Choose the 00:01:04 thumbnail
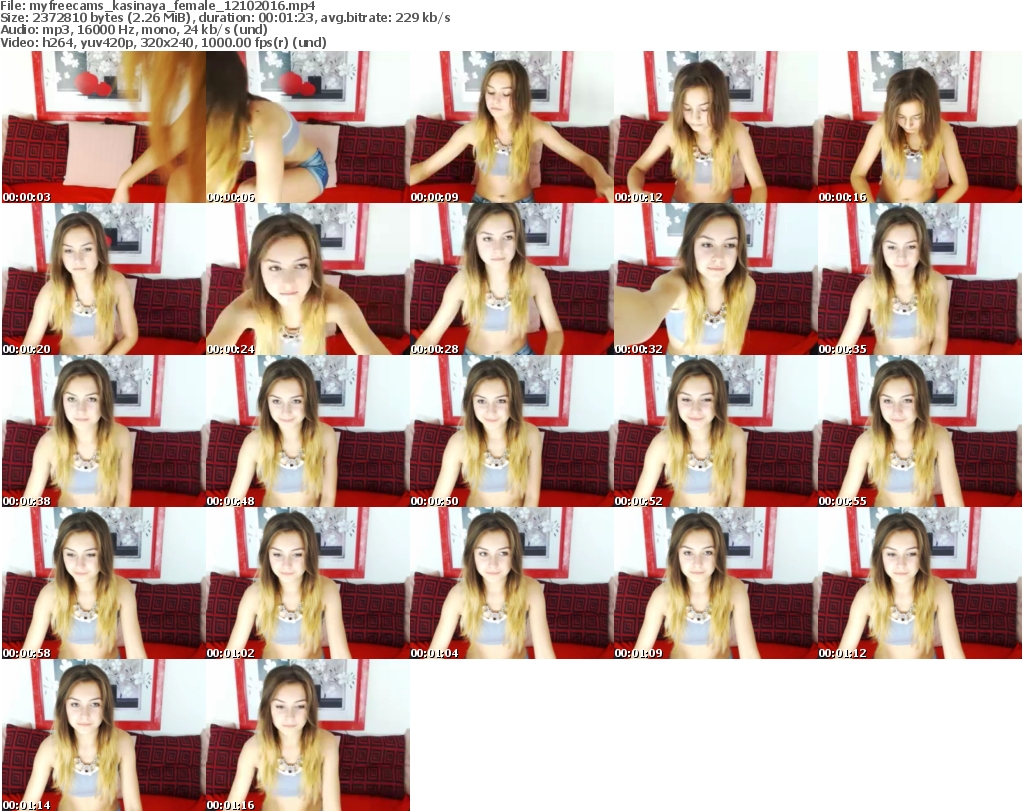Viewport: 1024px width, 811px height. [x=511, y=583]
